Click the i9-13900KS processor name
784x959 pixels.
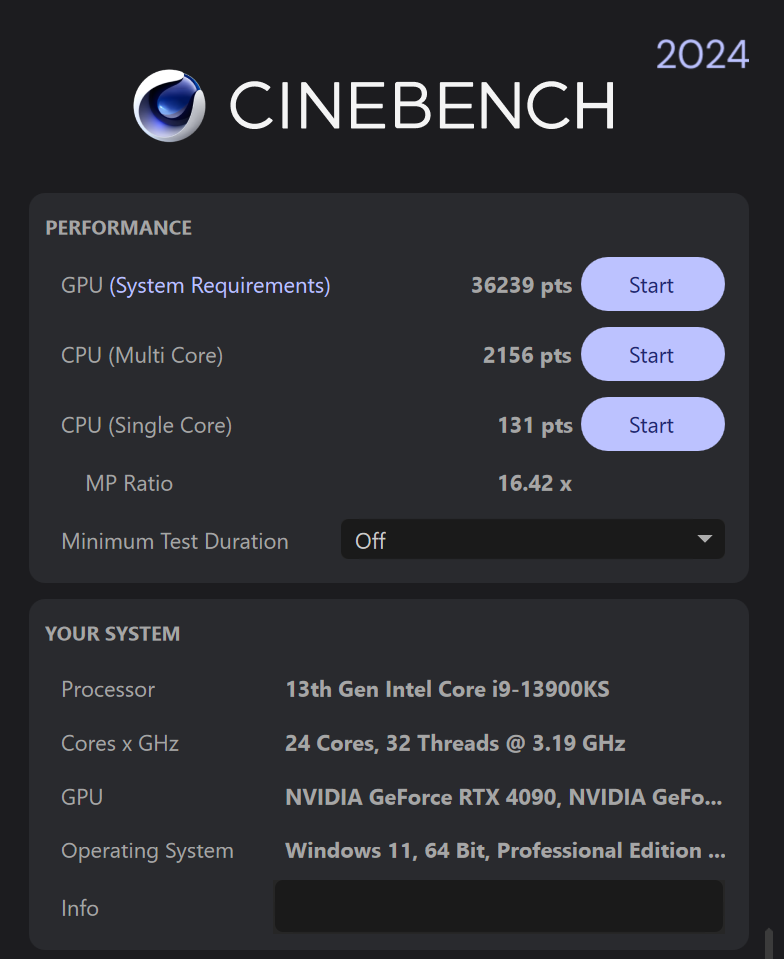pyautogui.click(x=447, y=690)
